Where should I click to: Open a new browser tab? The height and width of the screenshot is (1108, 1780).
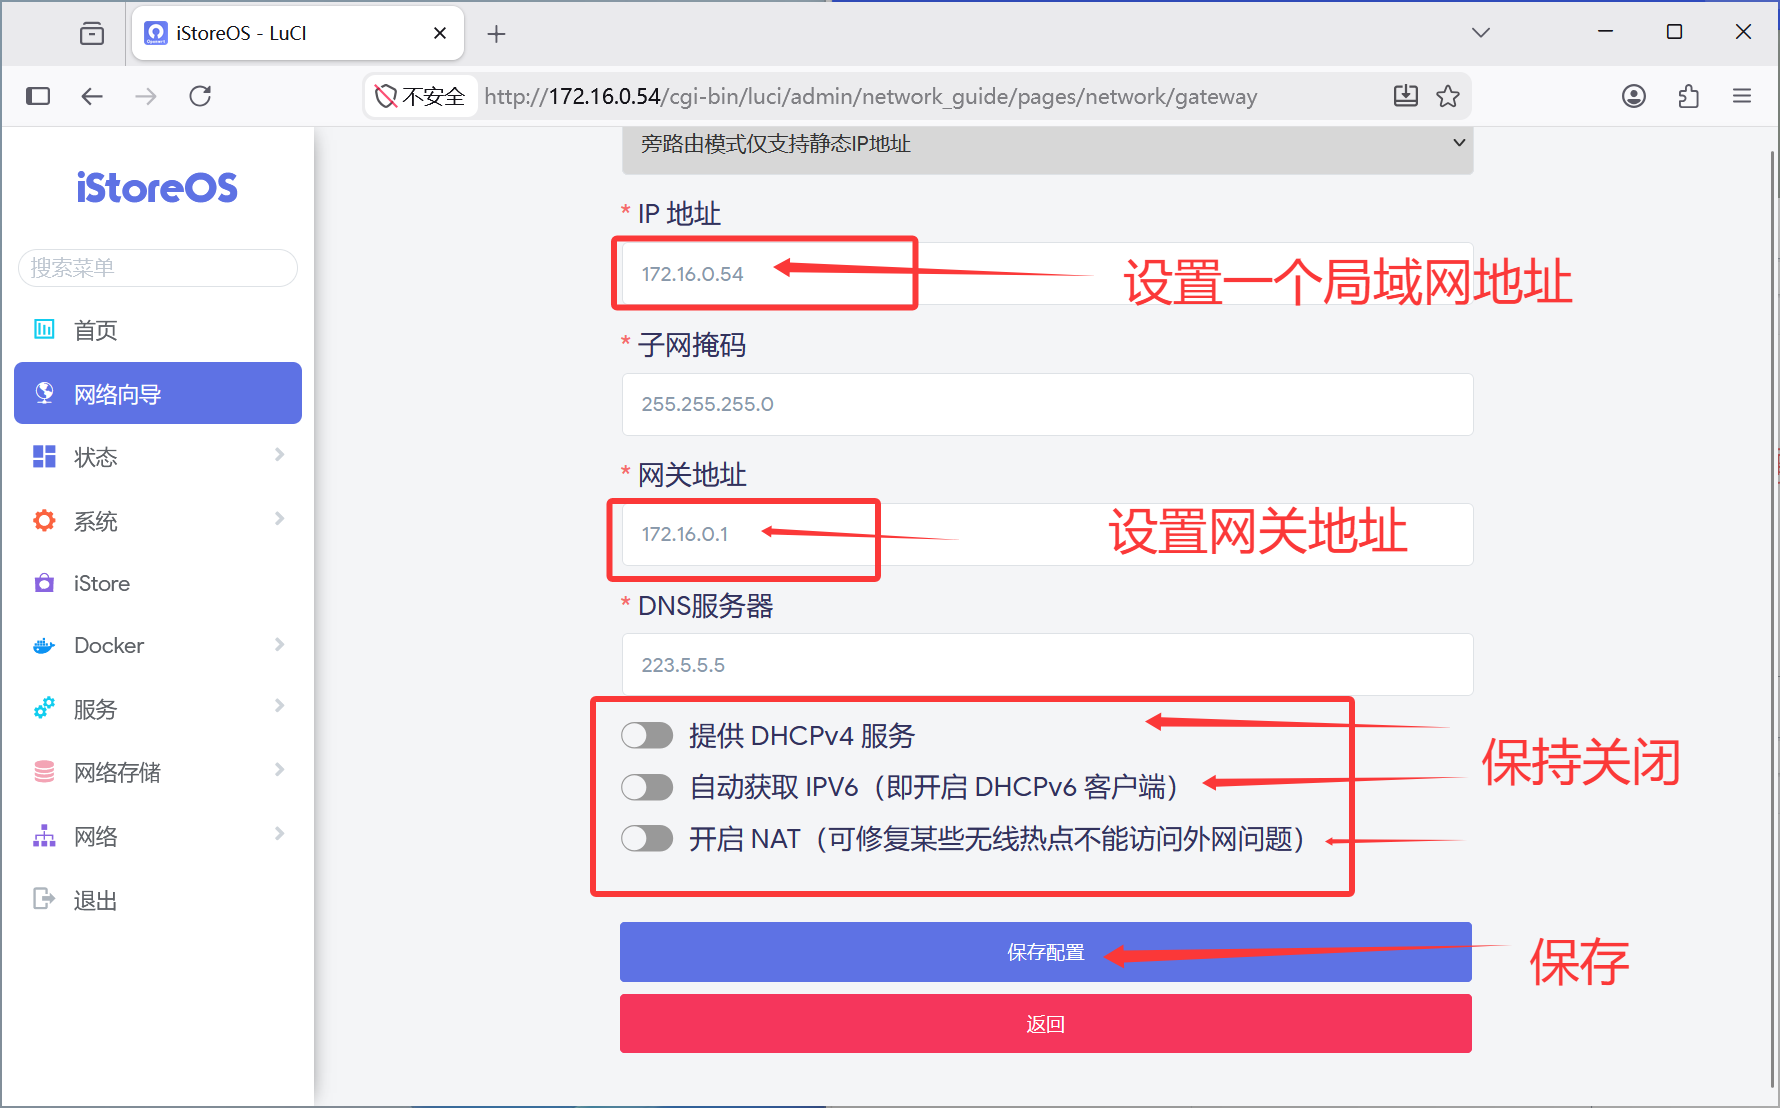pyautogui.click(x=496, y=34)
